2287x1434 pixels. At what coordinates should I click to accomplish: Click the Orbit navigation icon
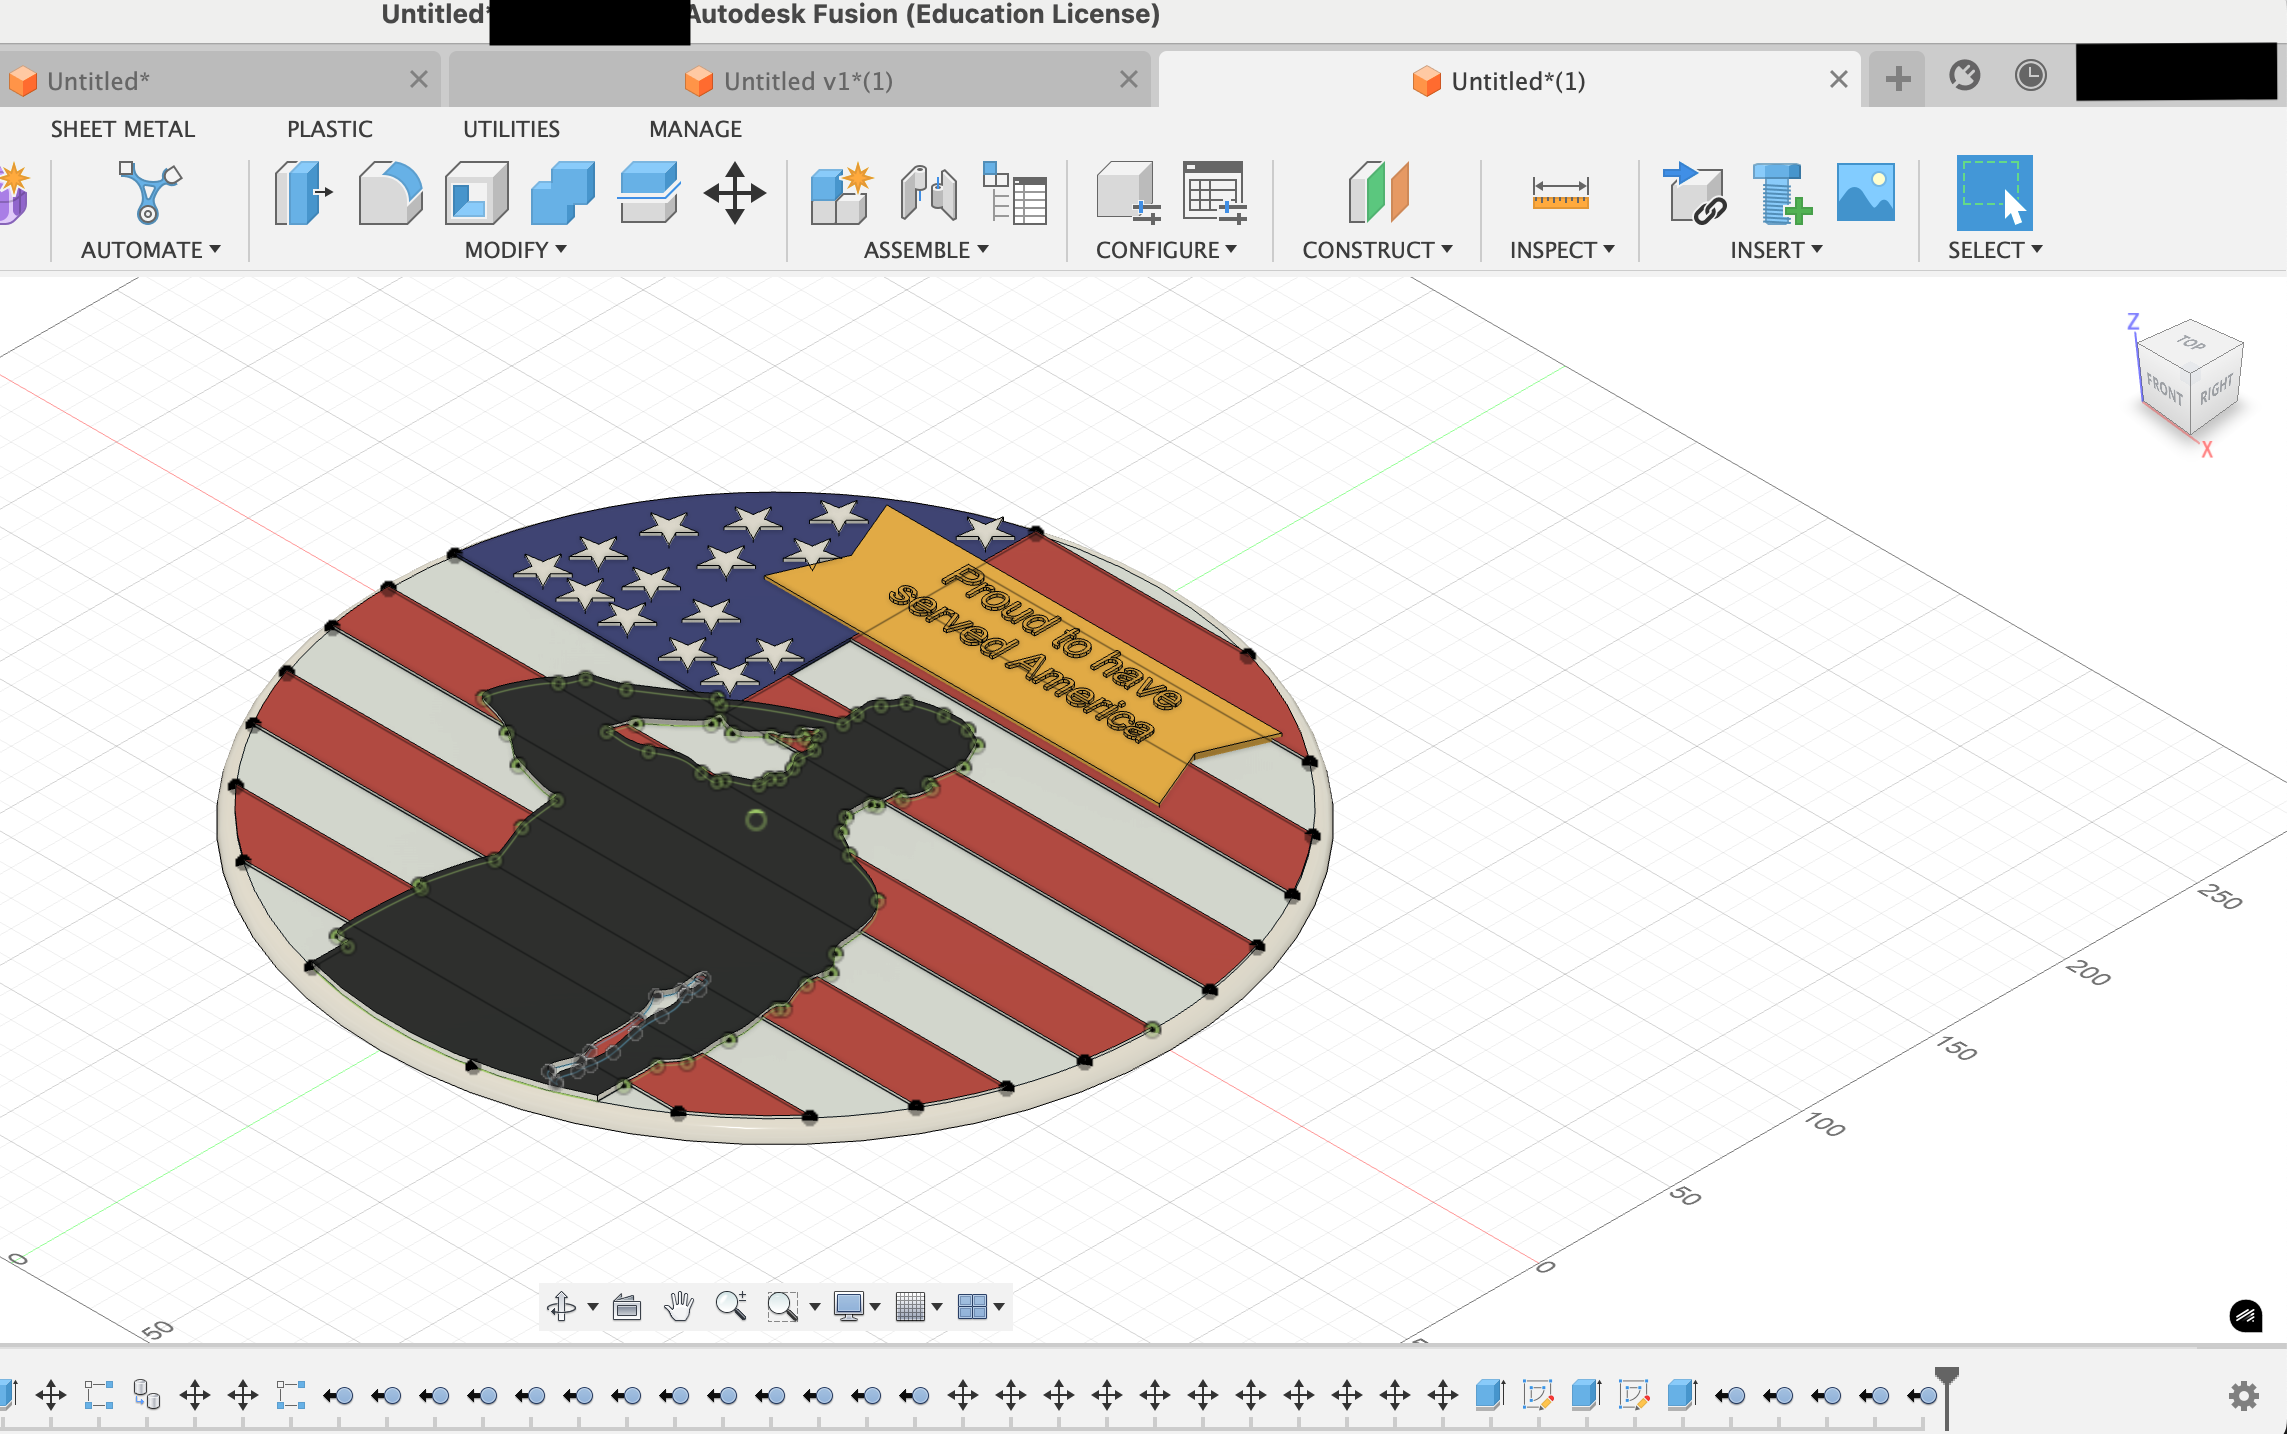(562, 1306)
